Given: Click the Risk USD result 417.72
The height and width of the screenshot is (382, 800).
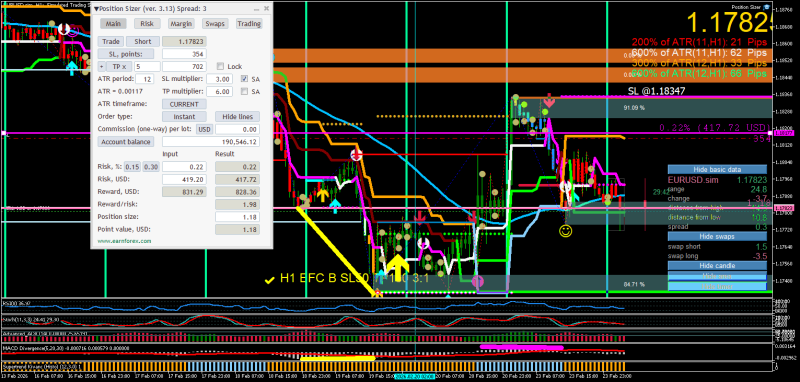Looking at the screenshot, I should [237, 180].
